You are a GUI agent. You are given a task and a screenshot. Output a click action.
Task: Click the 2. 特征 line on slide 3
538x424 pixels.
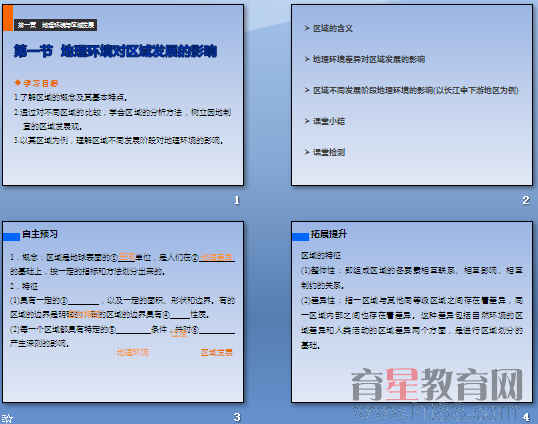(x=24, y=286)
